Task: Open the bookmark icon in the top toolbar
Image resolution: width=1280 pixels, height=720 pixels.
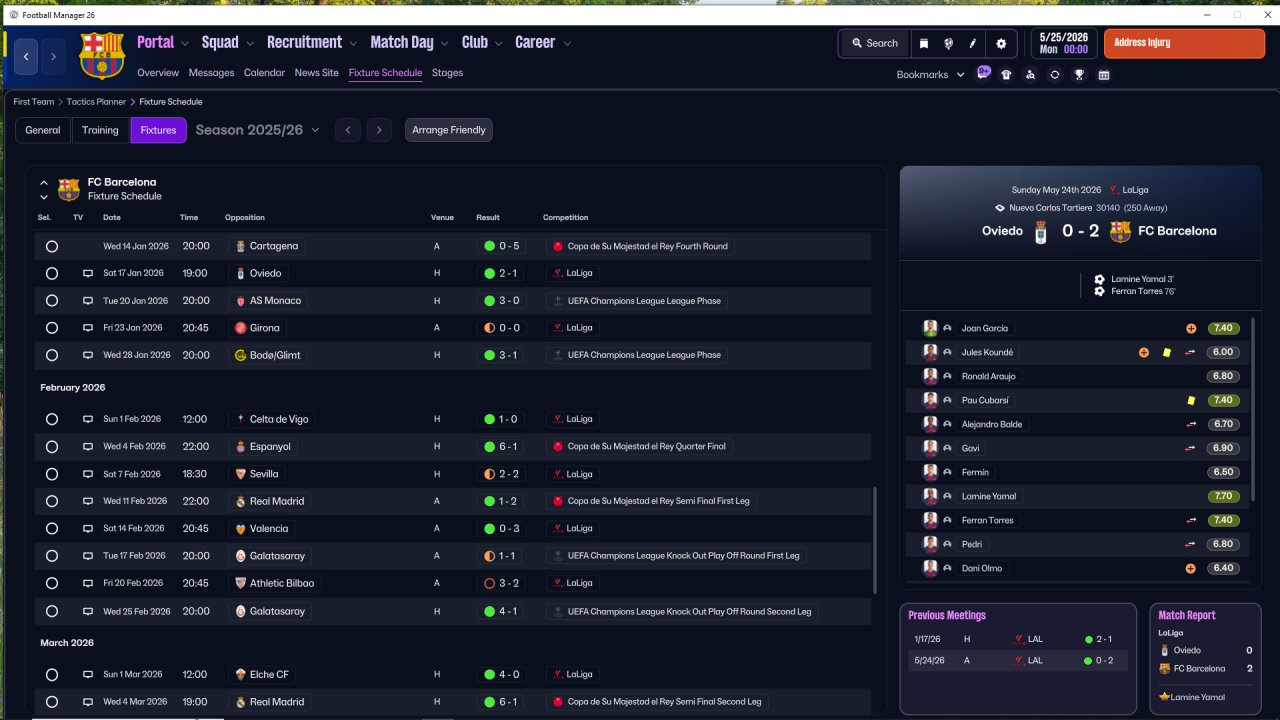Action: 924,43
